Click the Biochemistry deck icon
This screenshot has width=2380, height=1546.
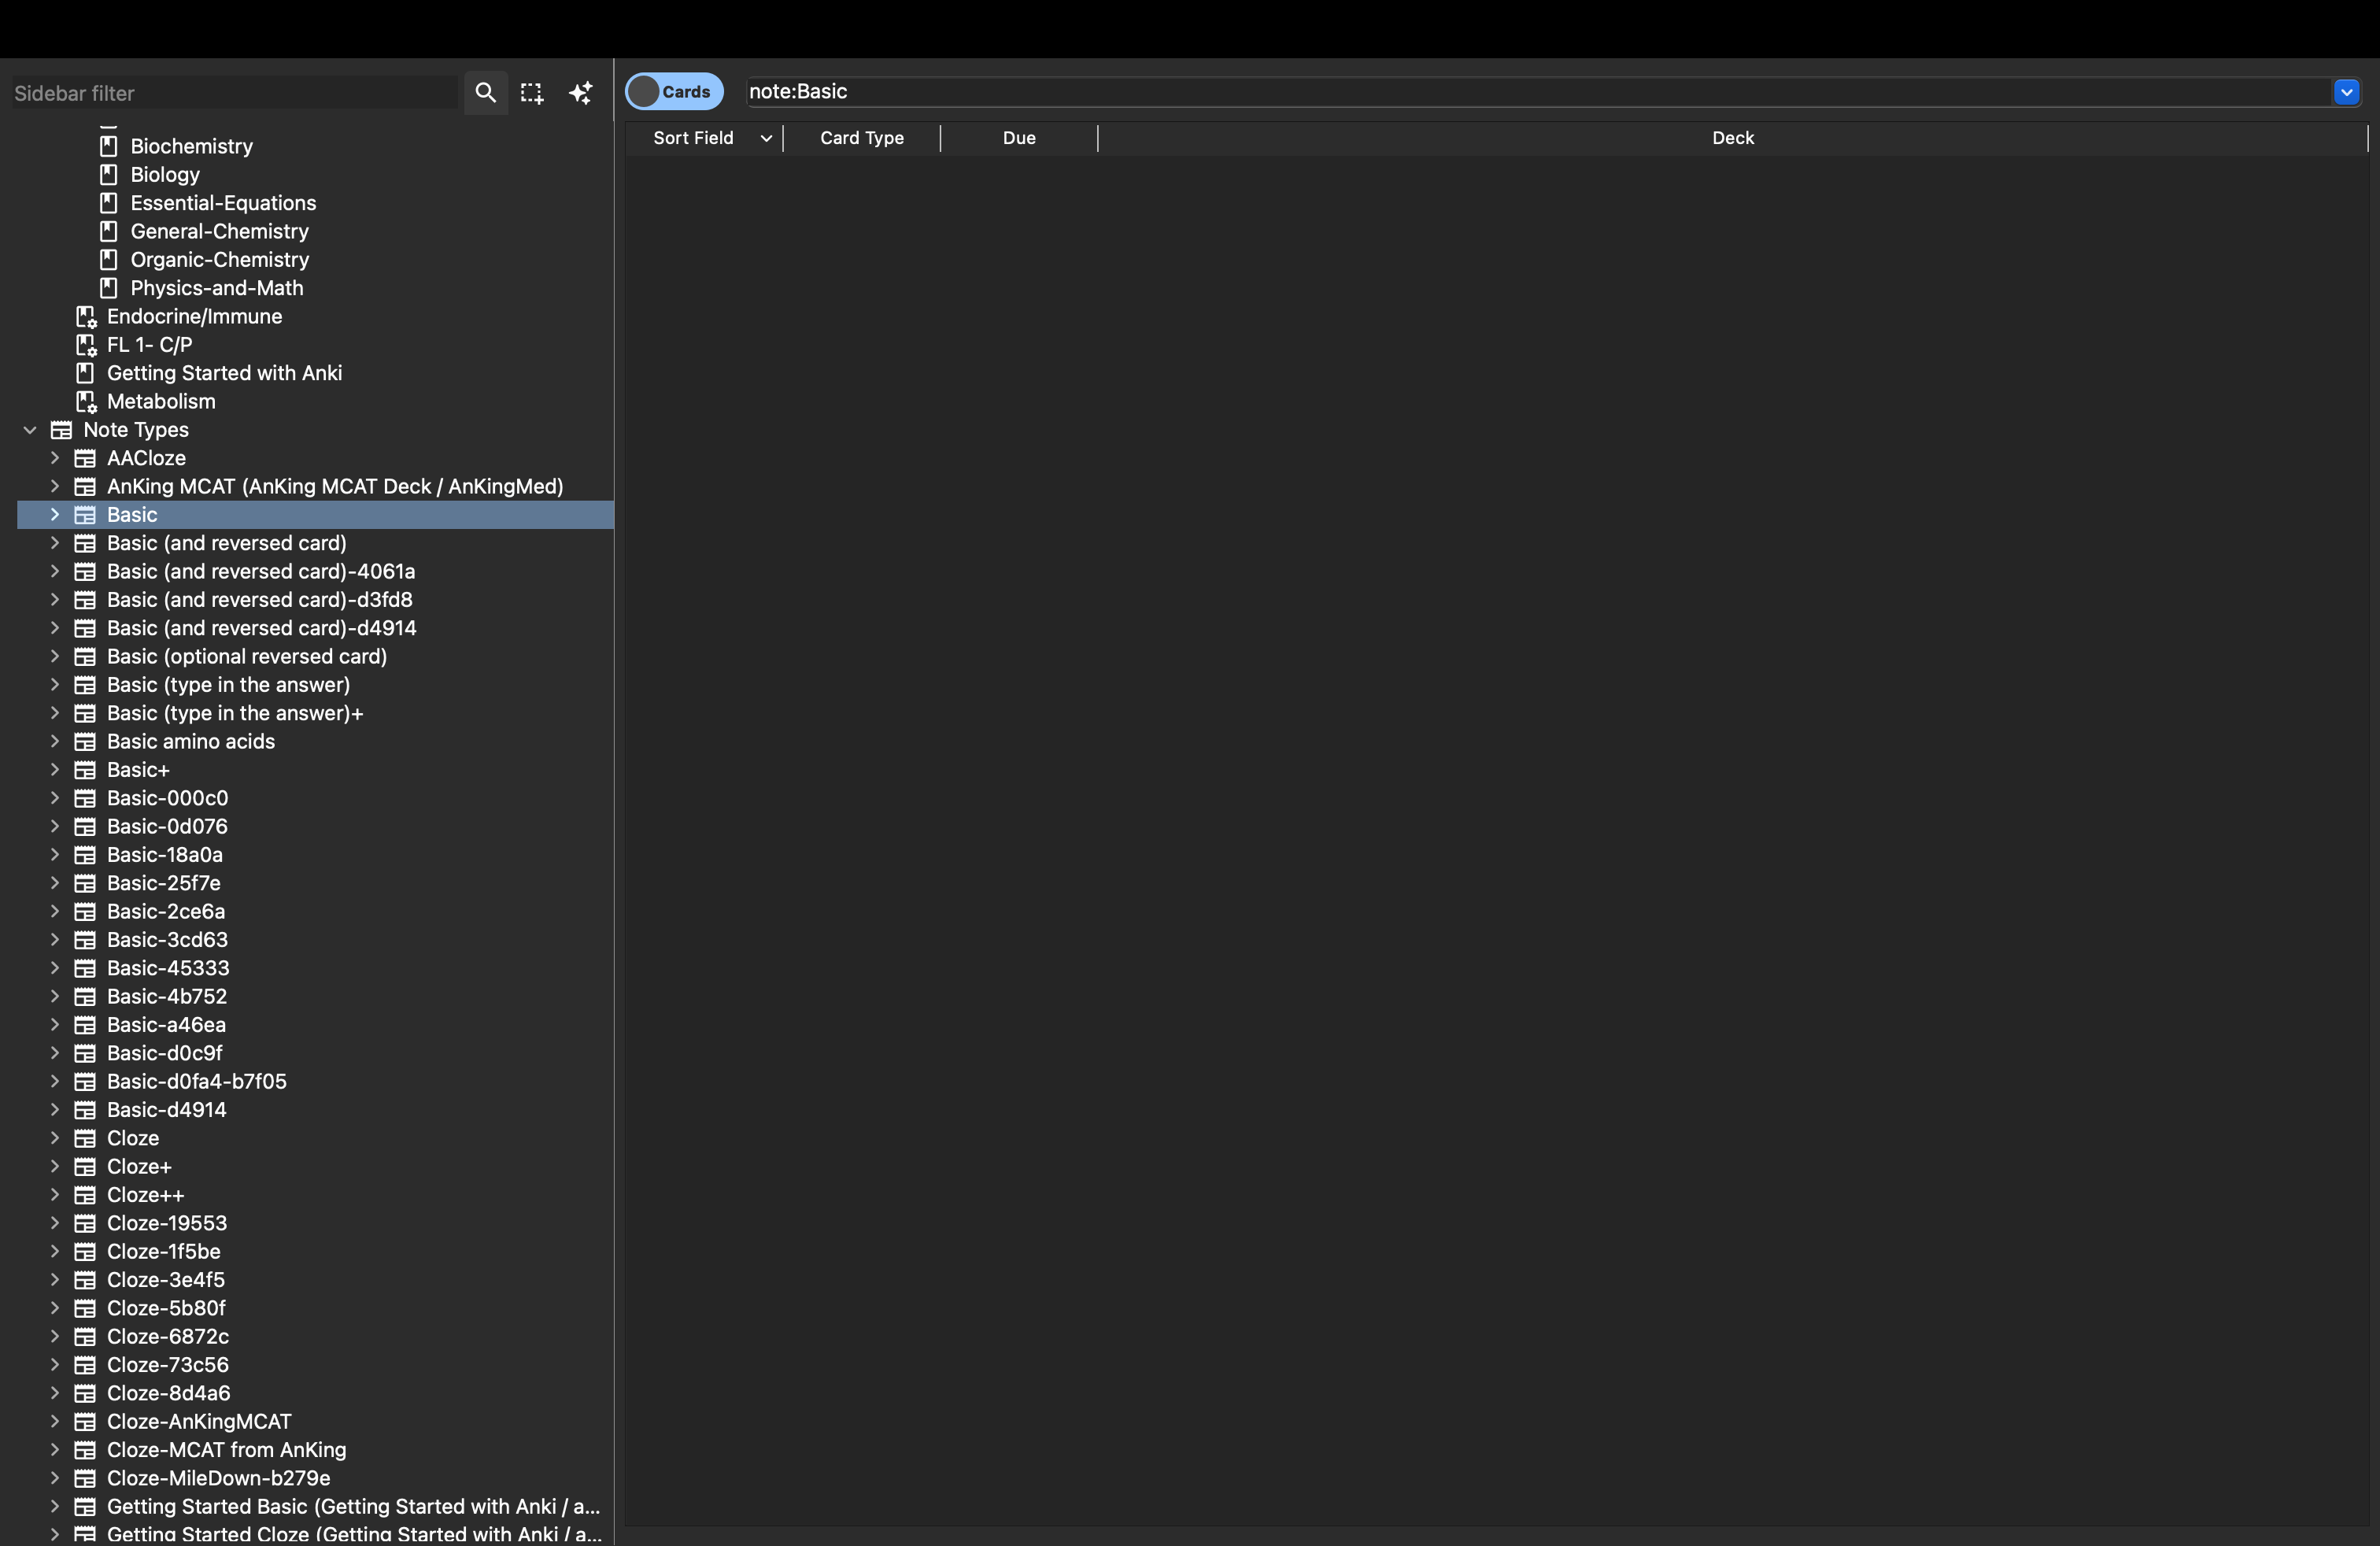point(109,146)
